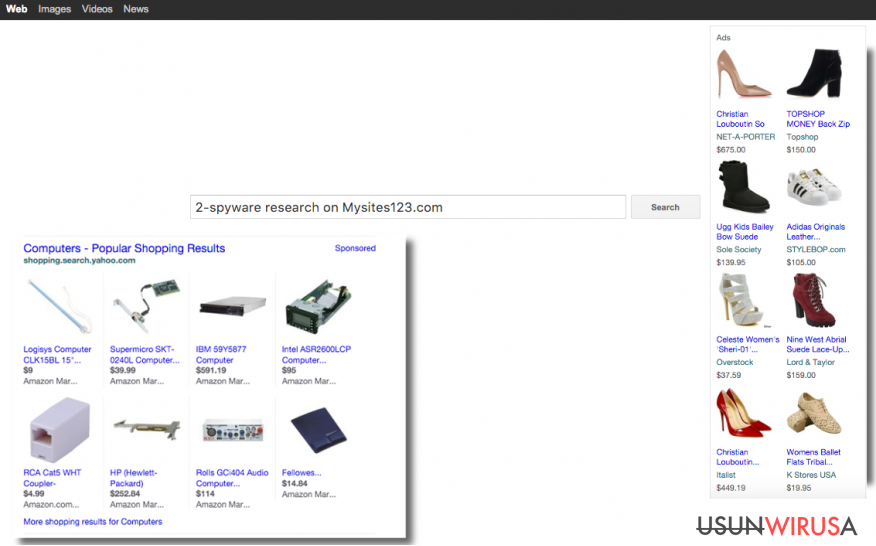876x546 pixels.
Task: Click NET-A-PORTER seller name
Action: tap(746, 137)
